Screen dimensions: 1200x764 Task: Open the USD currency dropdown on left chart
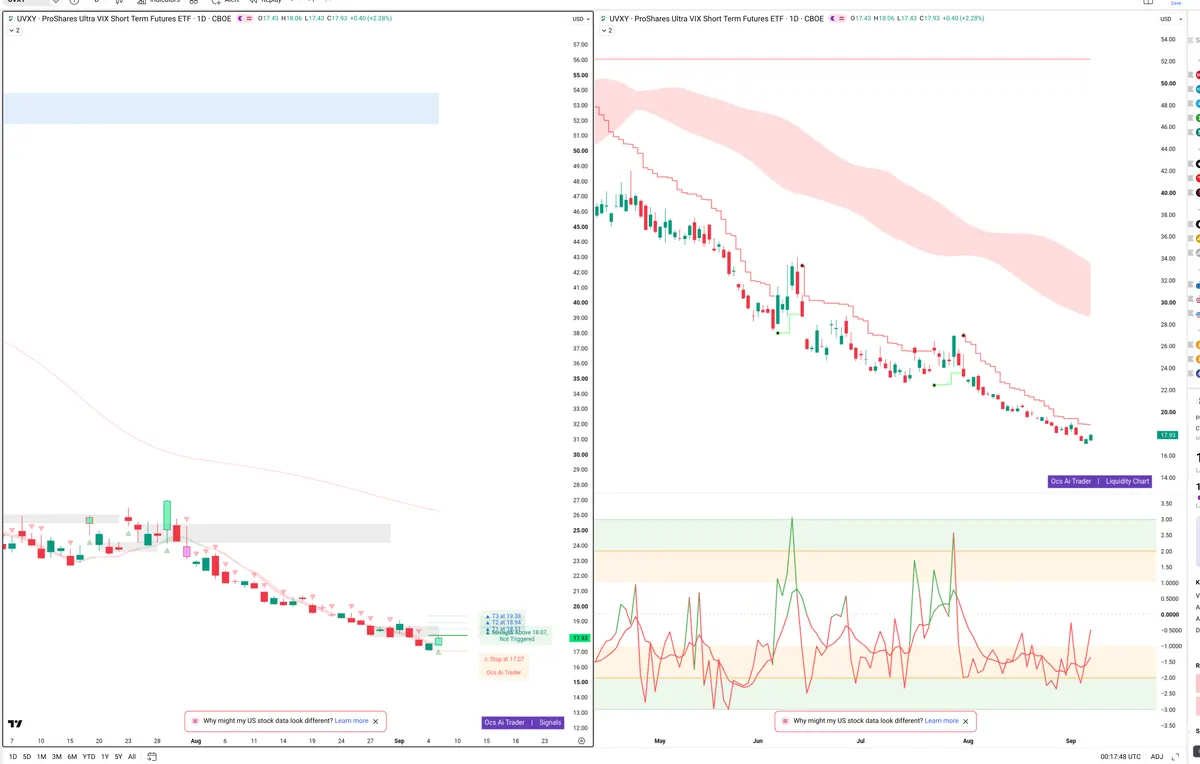(580, 19)
